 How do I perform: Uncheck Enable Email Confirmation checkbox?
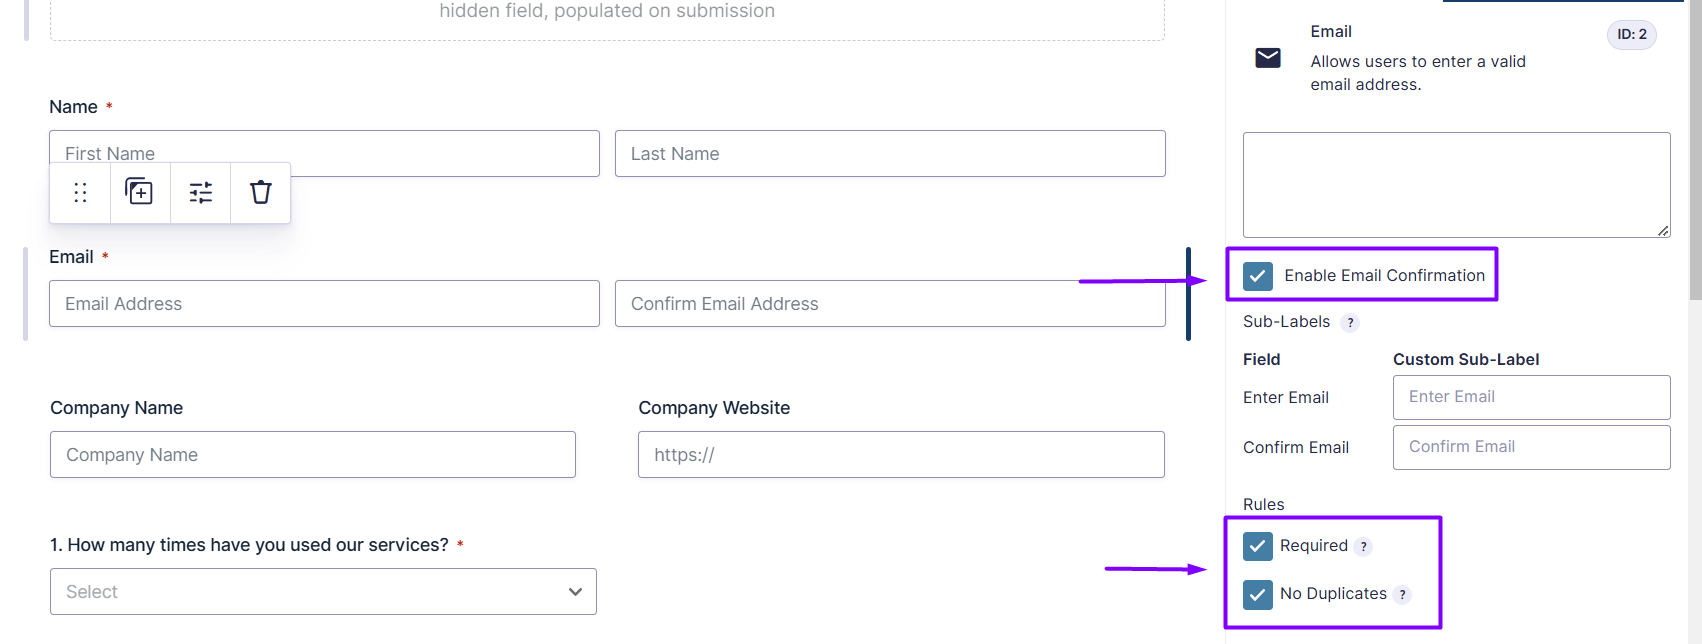tap(1258, 276)
